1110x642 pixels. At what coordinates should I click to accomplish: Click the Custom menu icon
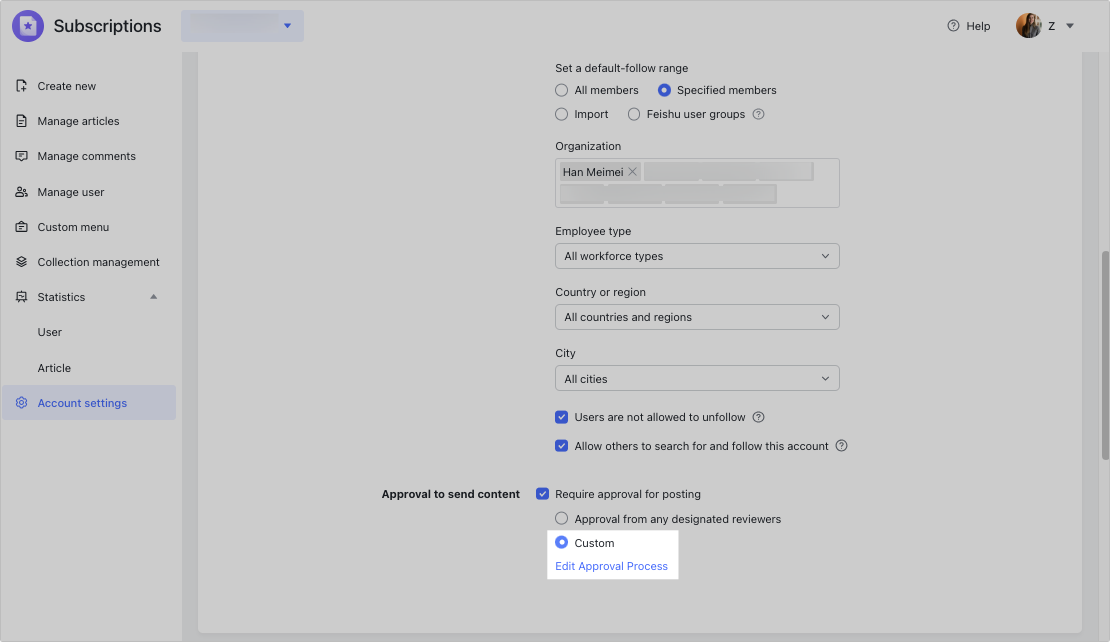[21, 227]
